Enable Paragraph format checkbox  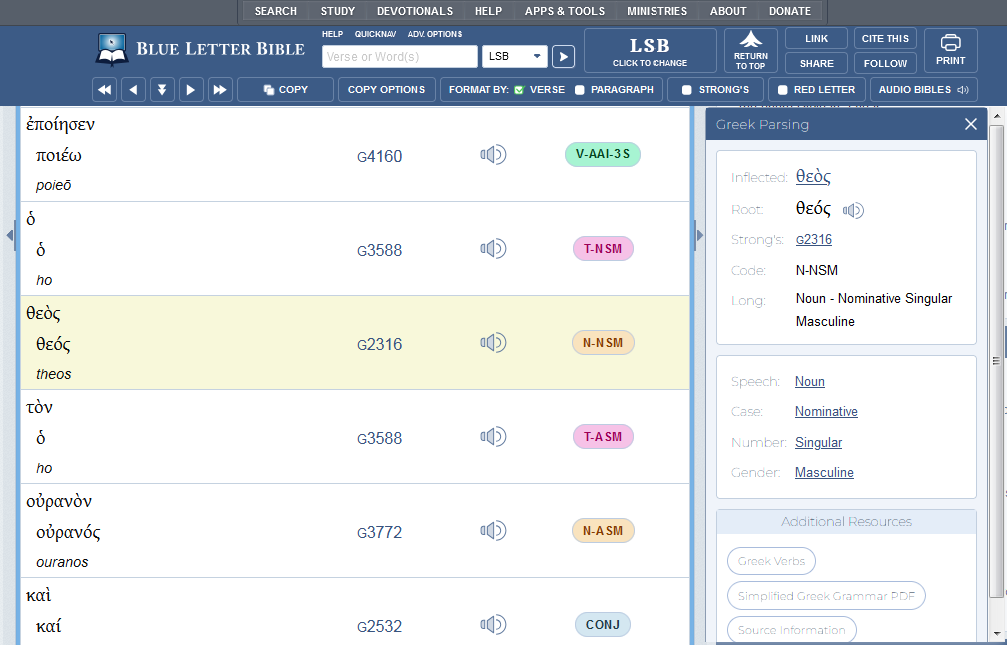[x=579, y=90]
